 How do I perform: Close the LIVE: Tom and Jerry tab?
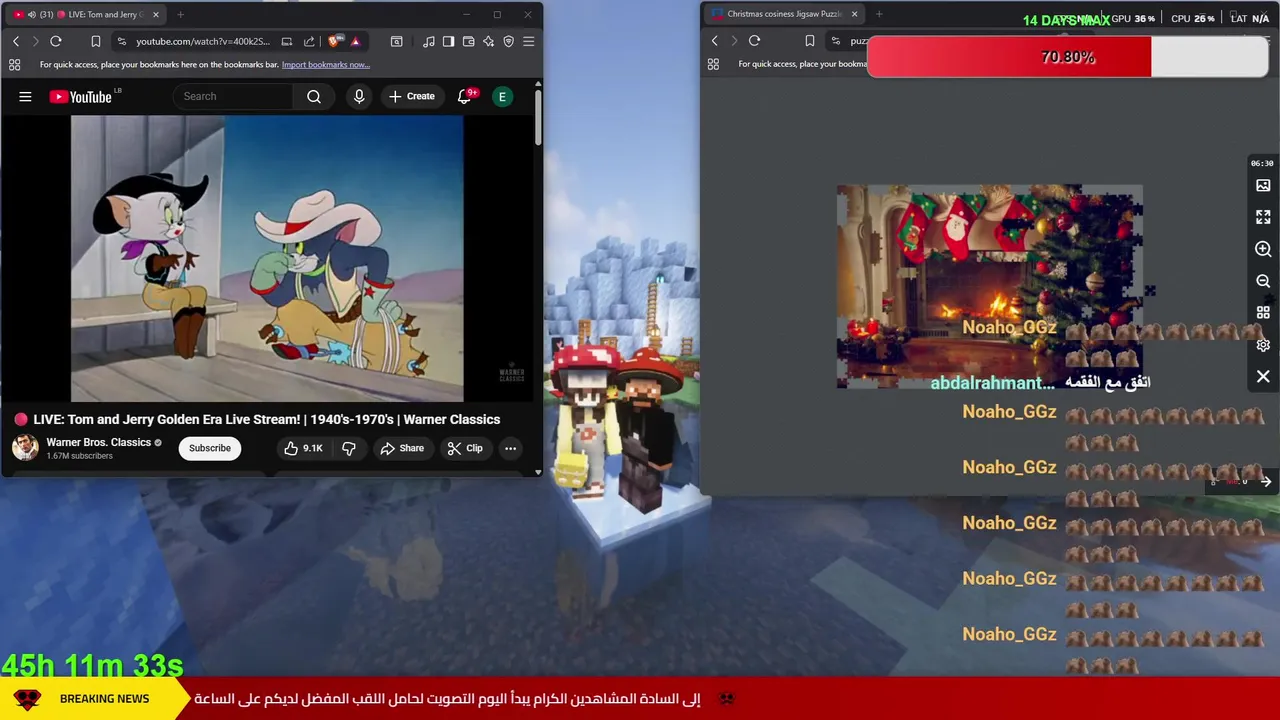click(x=156, y=15)
